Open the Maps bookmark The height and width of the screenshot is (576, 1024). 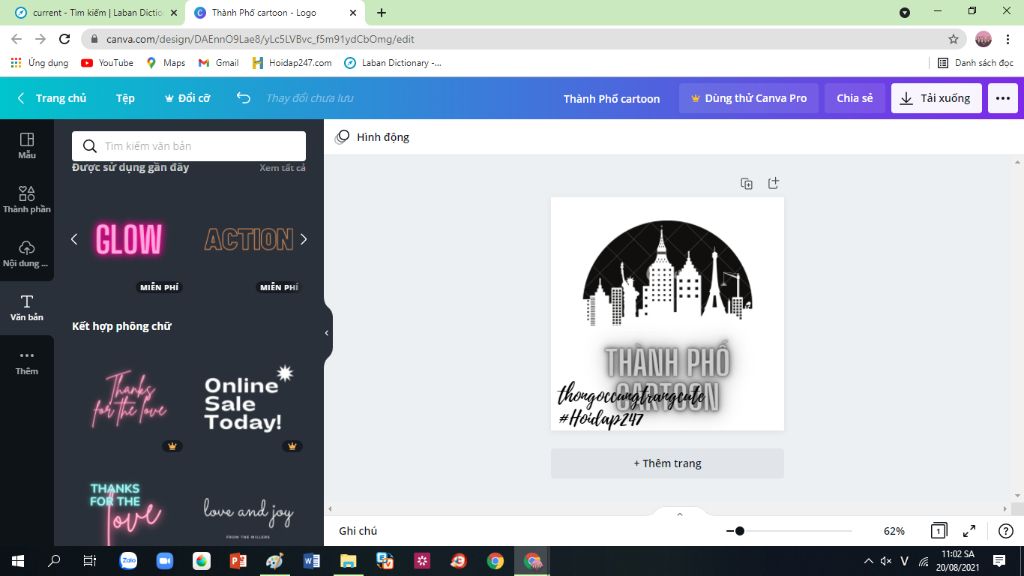[x=166, y=63]
